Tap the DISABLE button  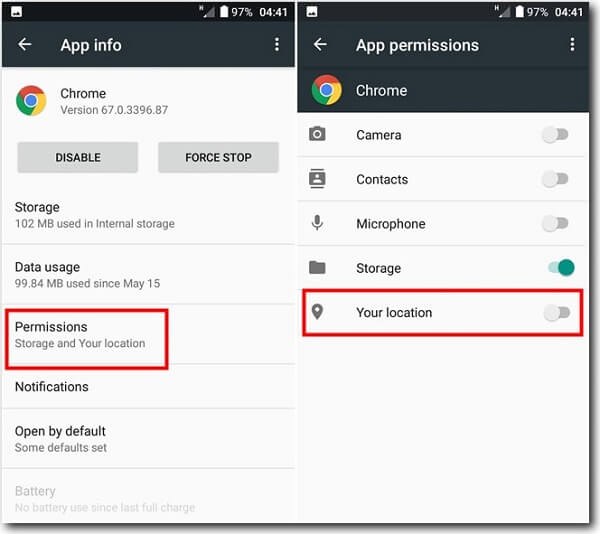click(78, 157)
